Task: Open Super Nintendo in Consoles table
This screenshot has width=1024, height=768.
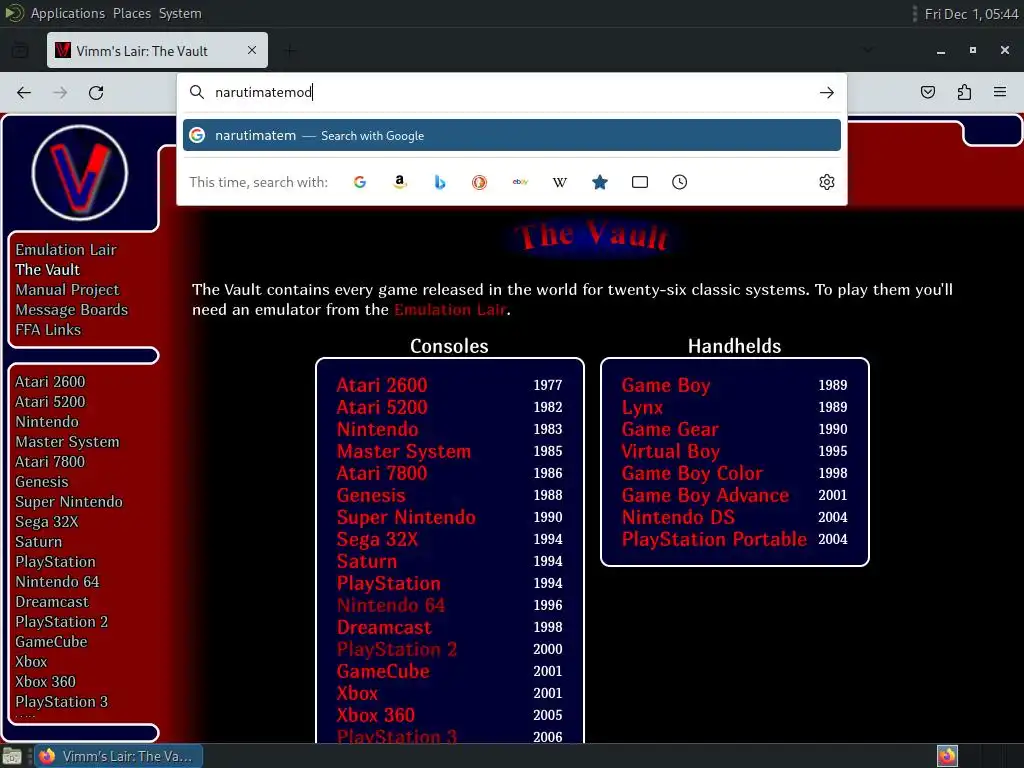Action: 406,517
